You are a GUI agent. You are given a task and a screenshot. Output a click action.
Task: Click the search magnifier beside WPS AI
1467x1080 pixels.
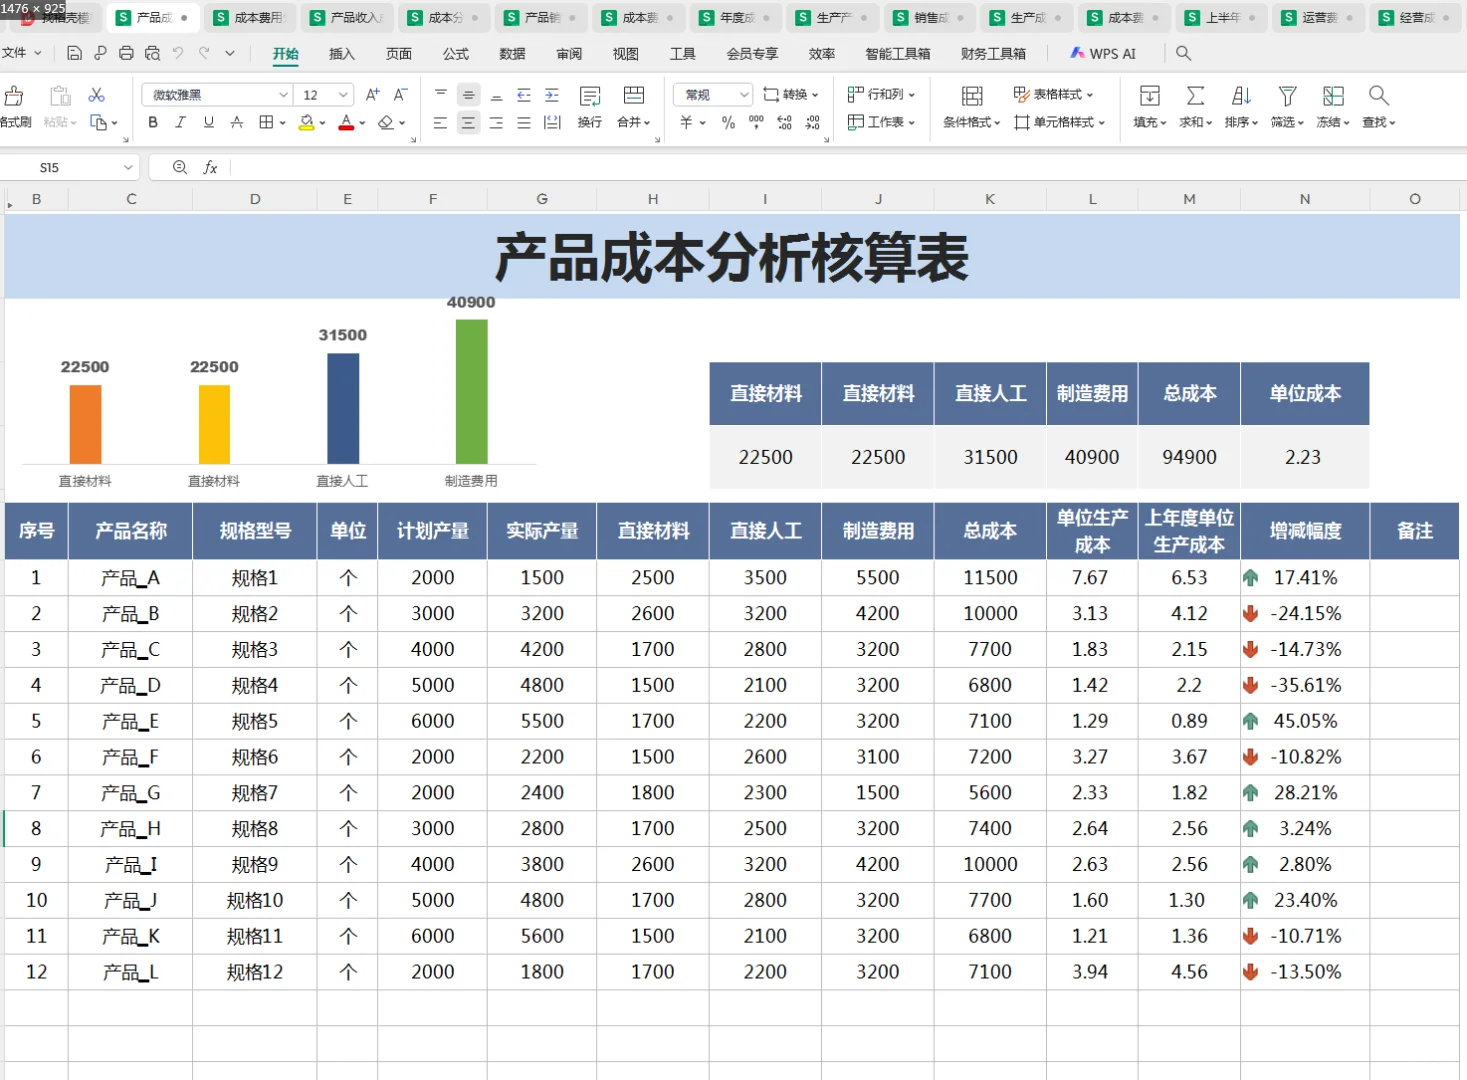tap(1183, 53)
